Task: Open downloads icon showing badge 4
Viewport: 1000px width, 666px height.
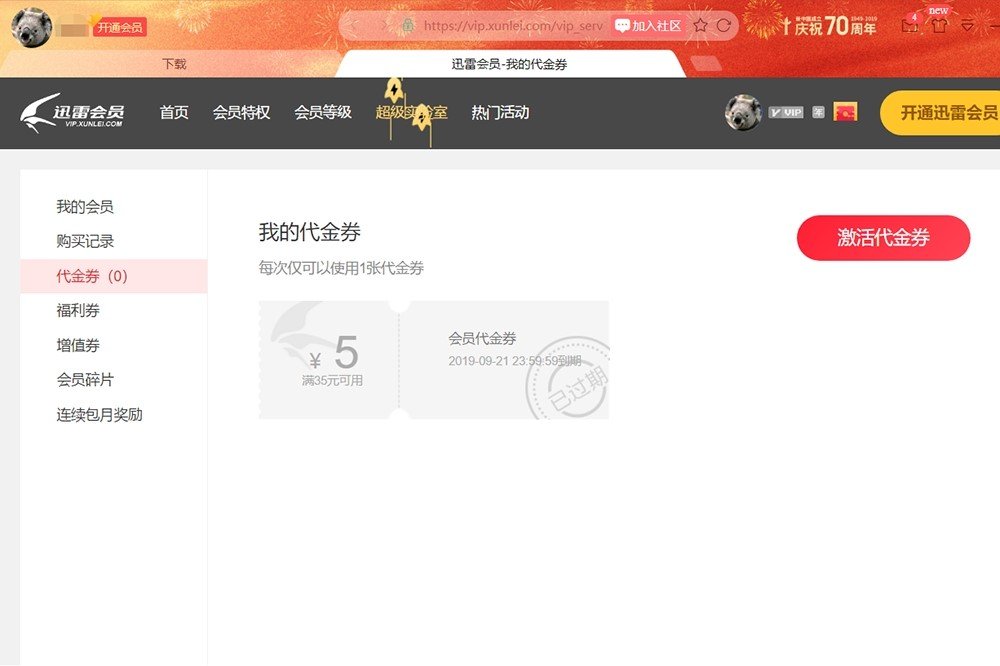Action: coord(910,26)
